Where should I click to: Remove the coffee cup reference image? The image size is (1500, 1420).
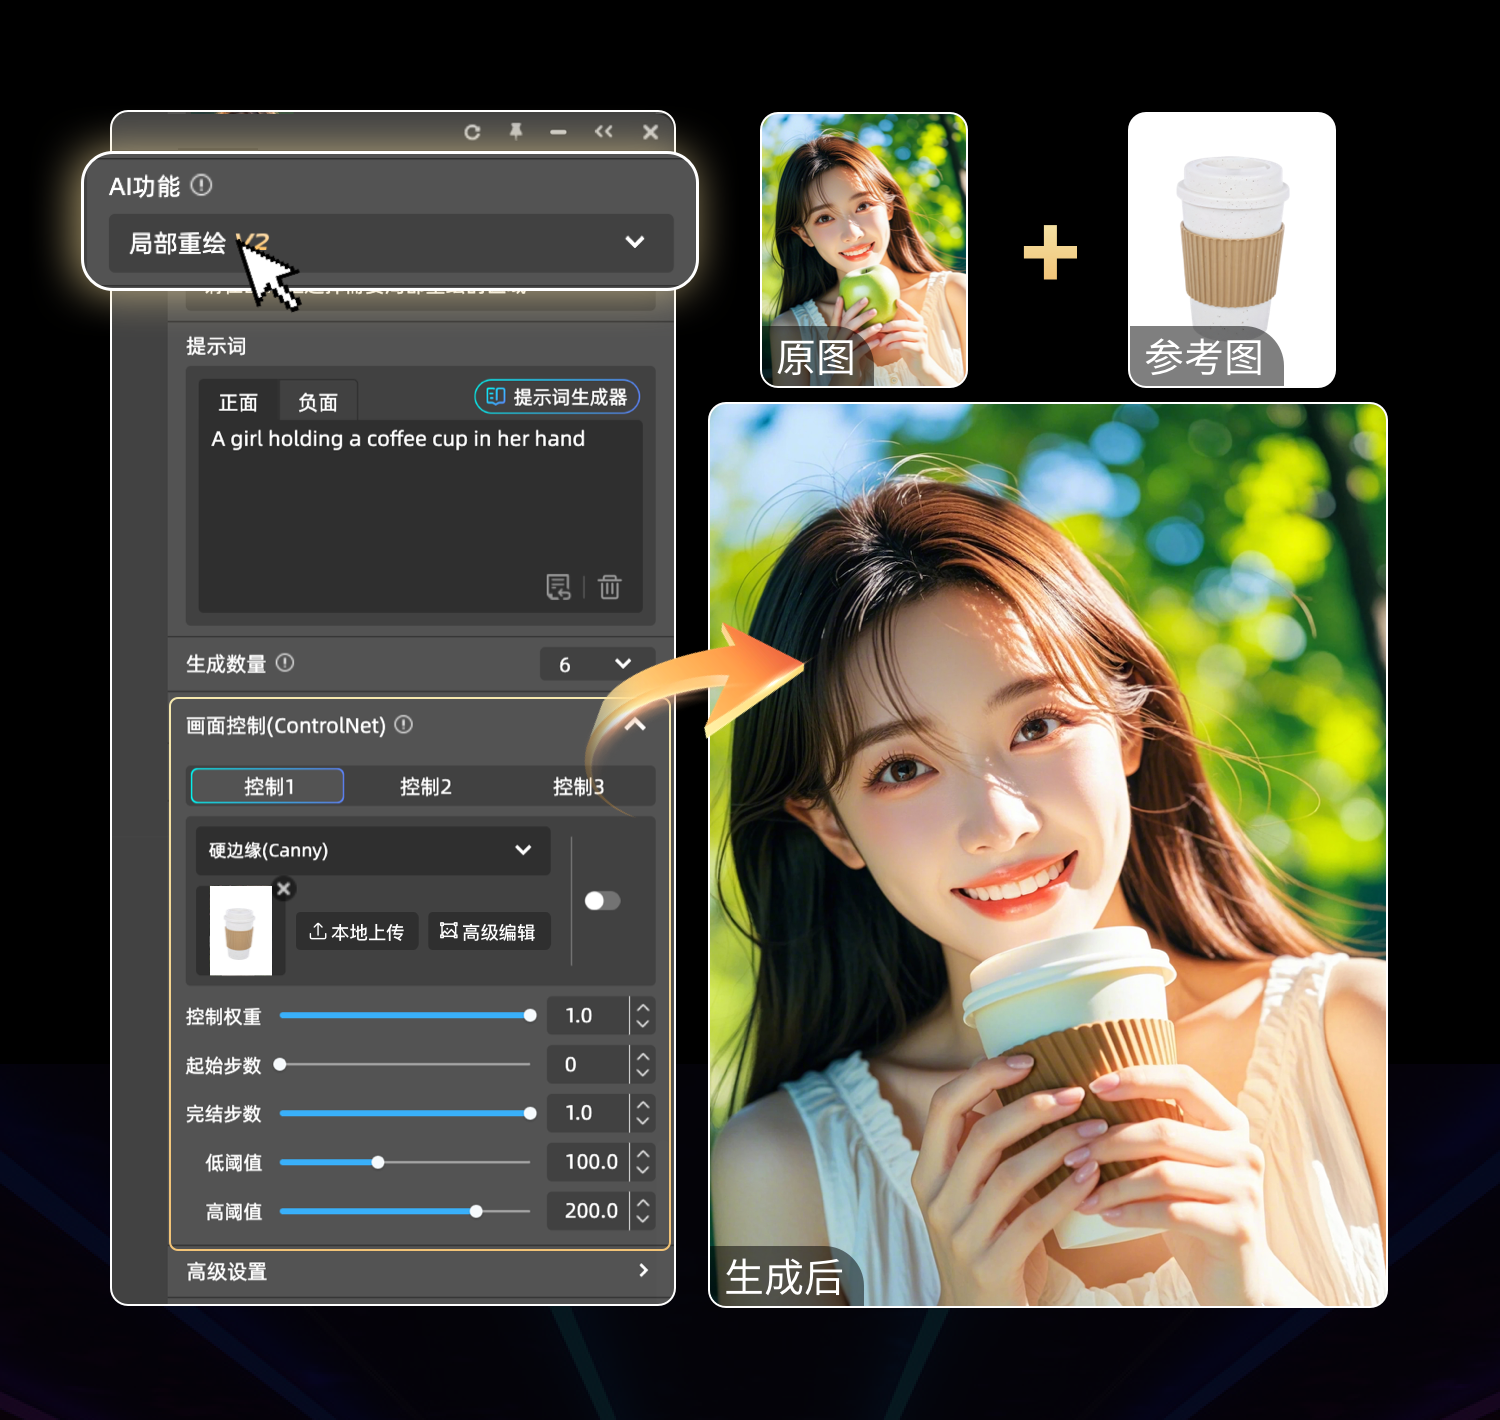pyautogui.click(x=284, y=888)
